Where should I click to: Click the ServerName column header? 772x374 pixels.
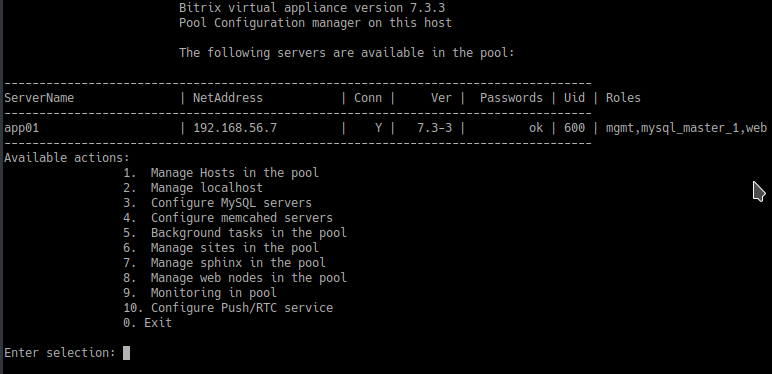[x=39, y=97]
